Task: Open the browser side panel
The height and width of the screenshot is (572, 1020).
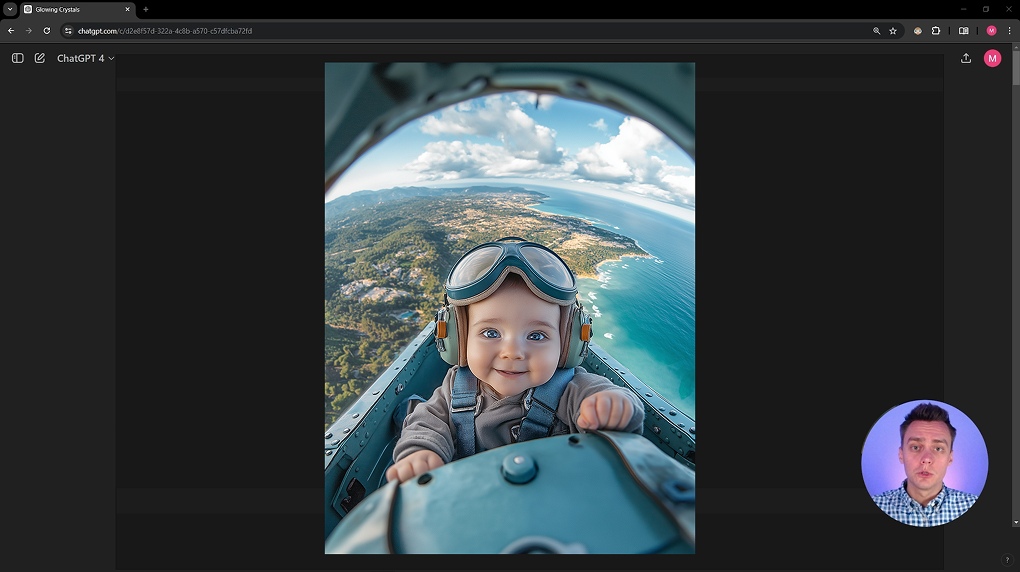Action: (963, 31)
